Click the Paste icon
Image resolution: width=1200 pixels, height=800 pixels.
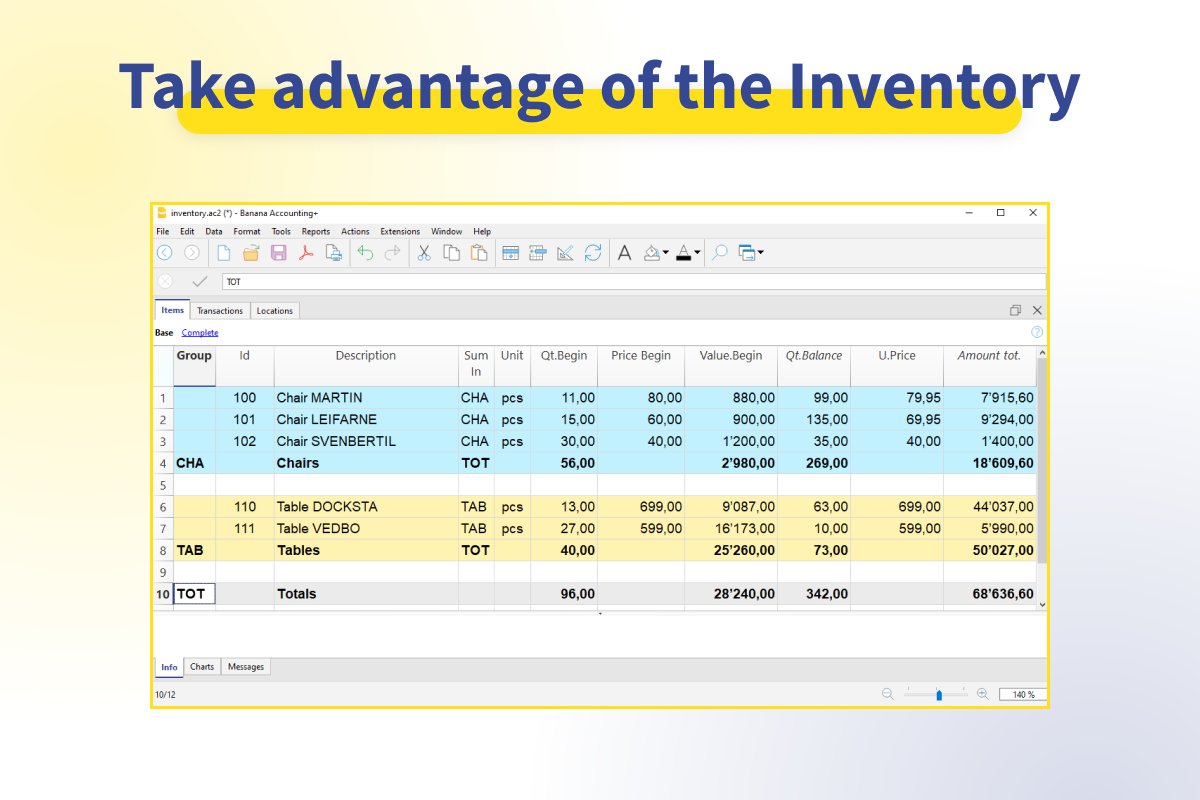click(479, 252)
